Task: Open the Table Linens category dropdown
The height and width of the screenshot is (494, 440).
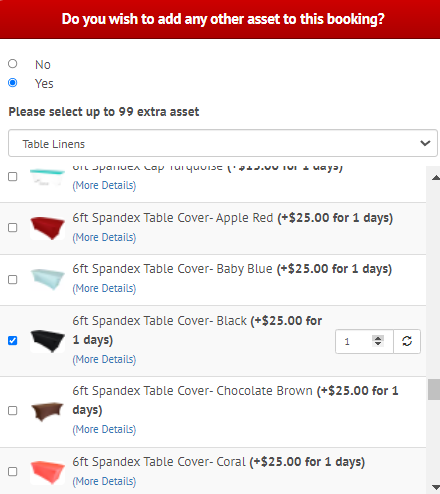Action: 223,143
